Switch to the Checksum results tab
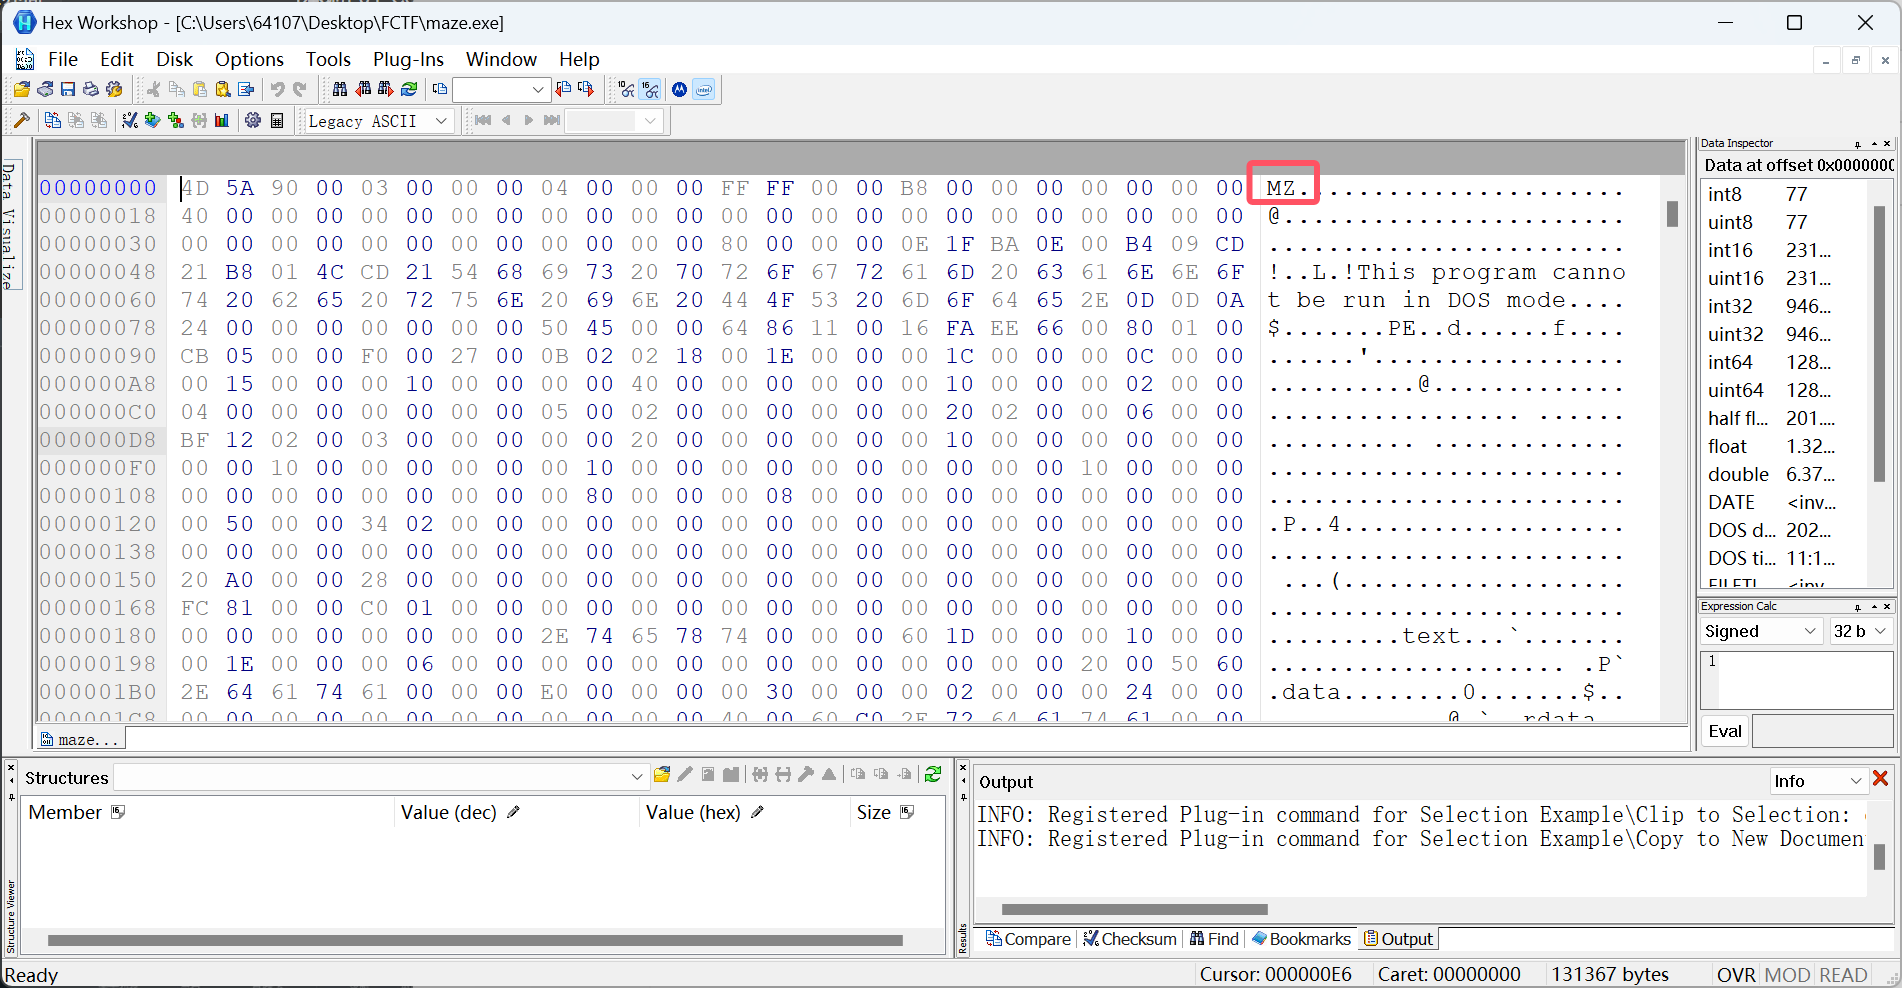 tap(1130, 939)
